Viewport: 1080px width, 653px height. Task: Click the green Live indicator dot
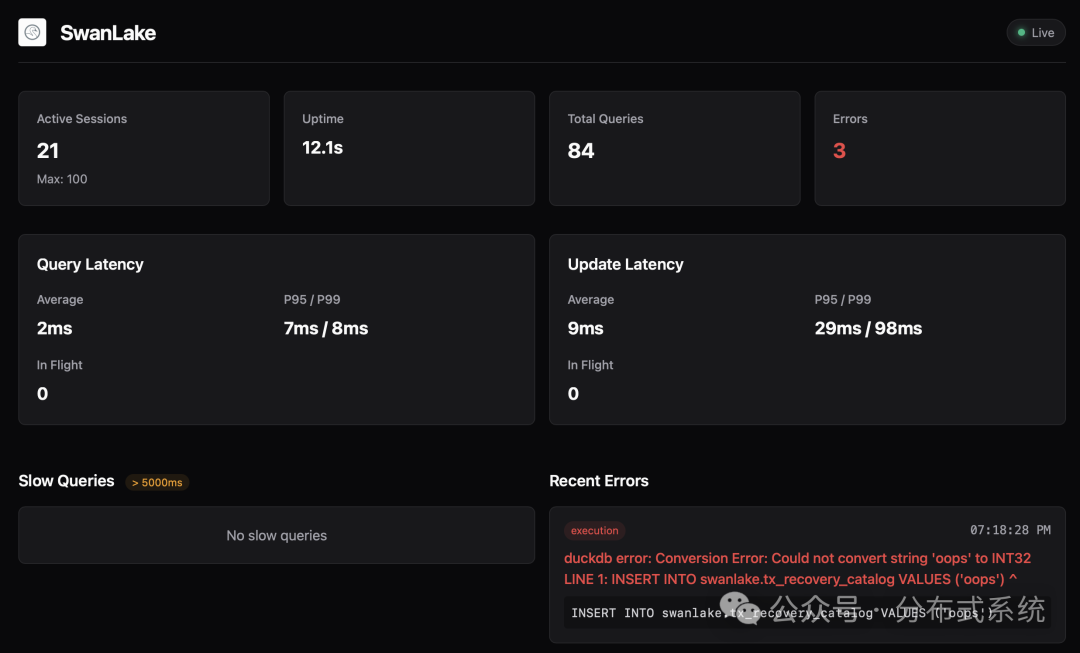(x=1021, y=32)
